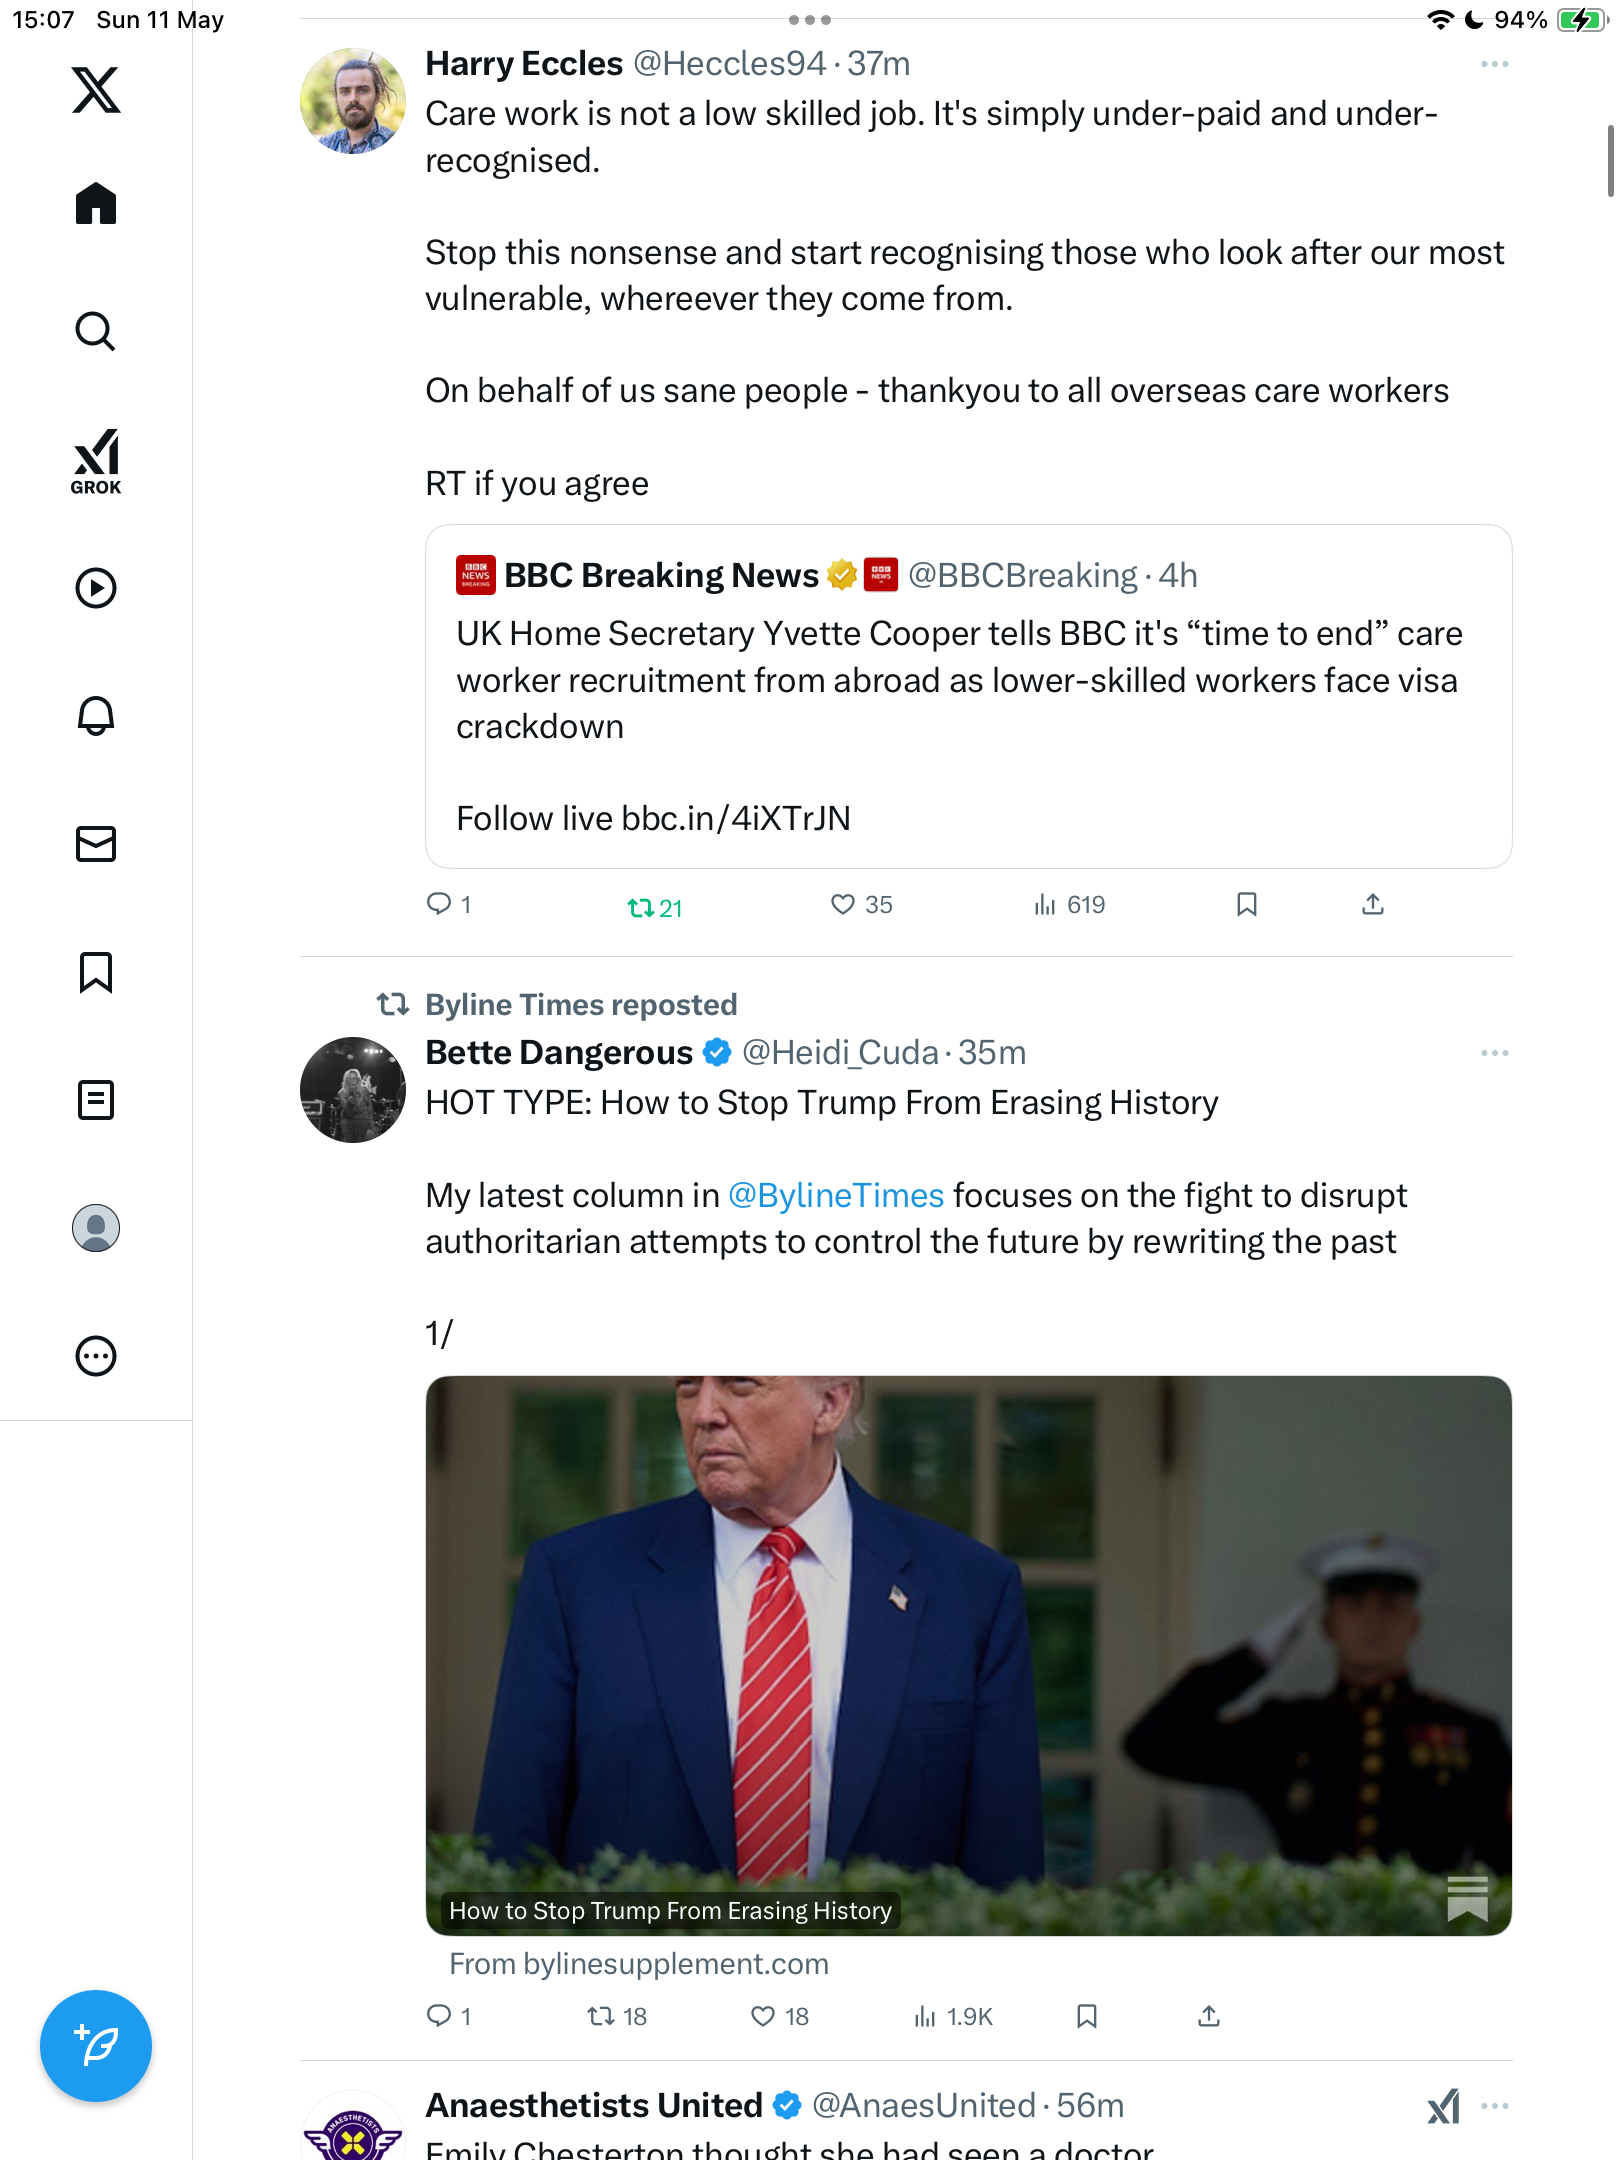Open the Trump article image card
The height and width of the screenshot is (2160, 1620).
(x=968, y=1655)
